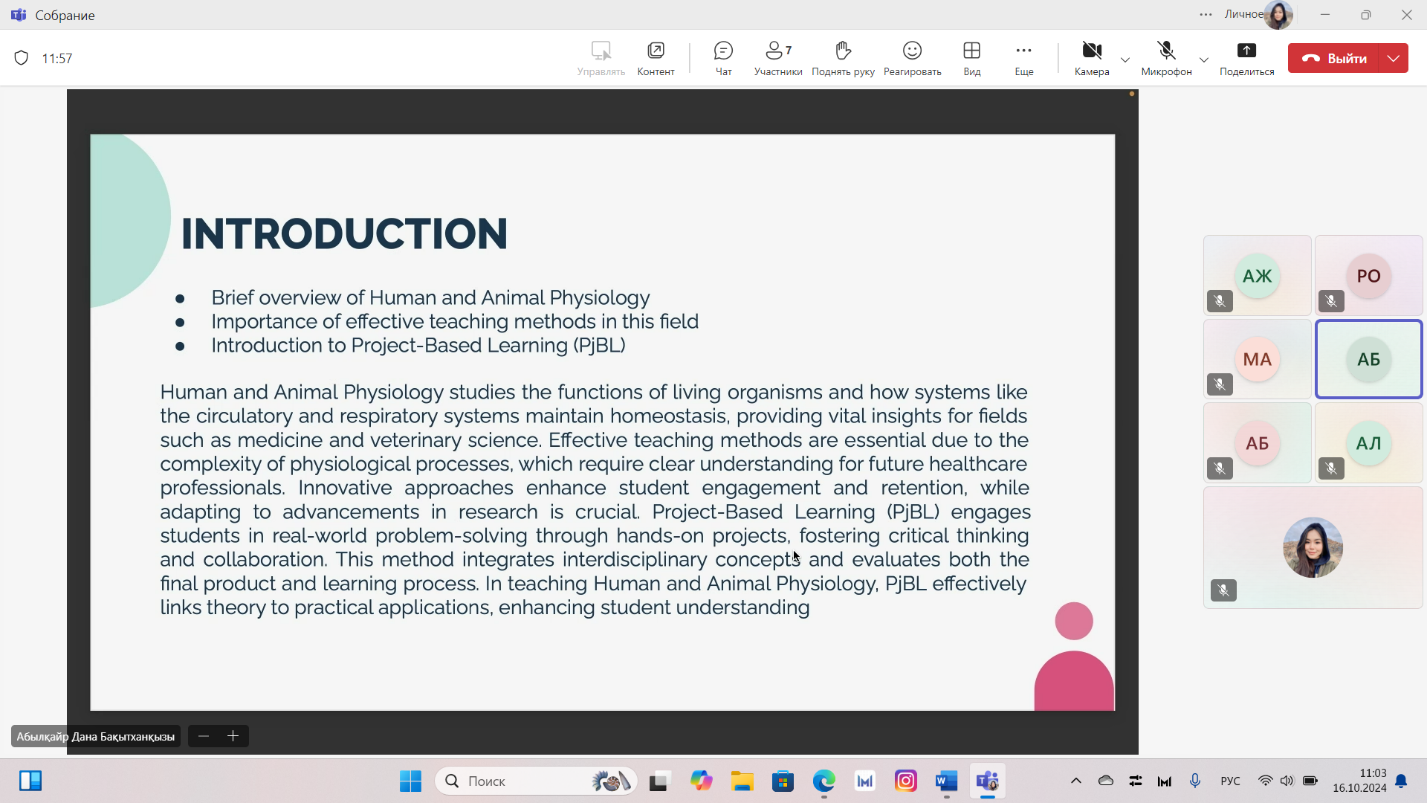This screenshot has width=1427, height=803.
Task: Open the Content (Контент) pop-out button
Action: 656,58
